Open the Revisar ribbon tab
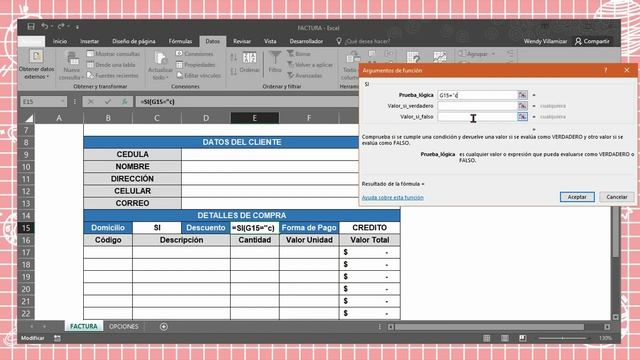 tap(242, 41)
